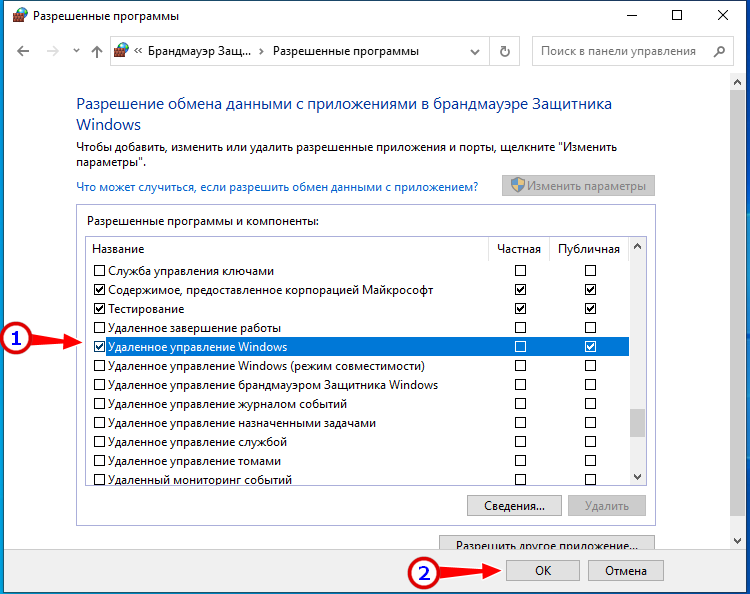
Task: Check Удаленное управление службой checkbox
Action: coord(99,442)
